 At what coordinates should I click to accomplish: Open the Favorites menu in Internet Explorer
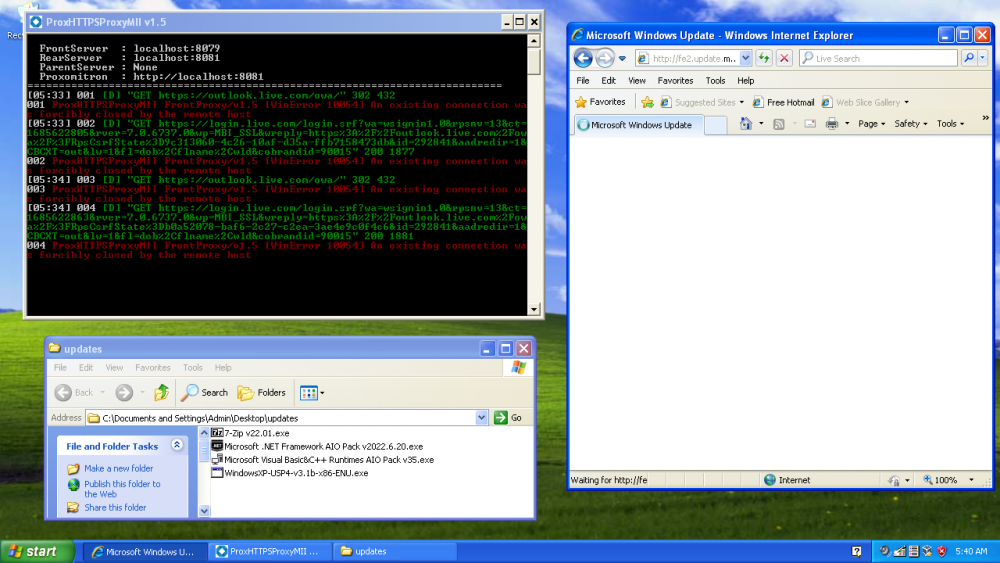pyautogui.click(x=675, y=80)
